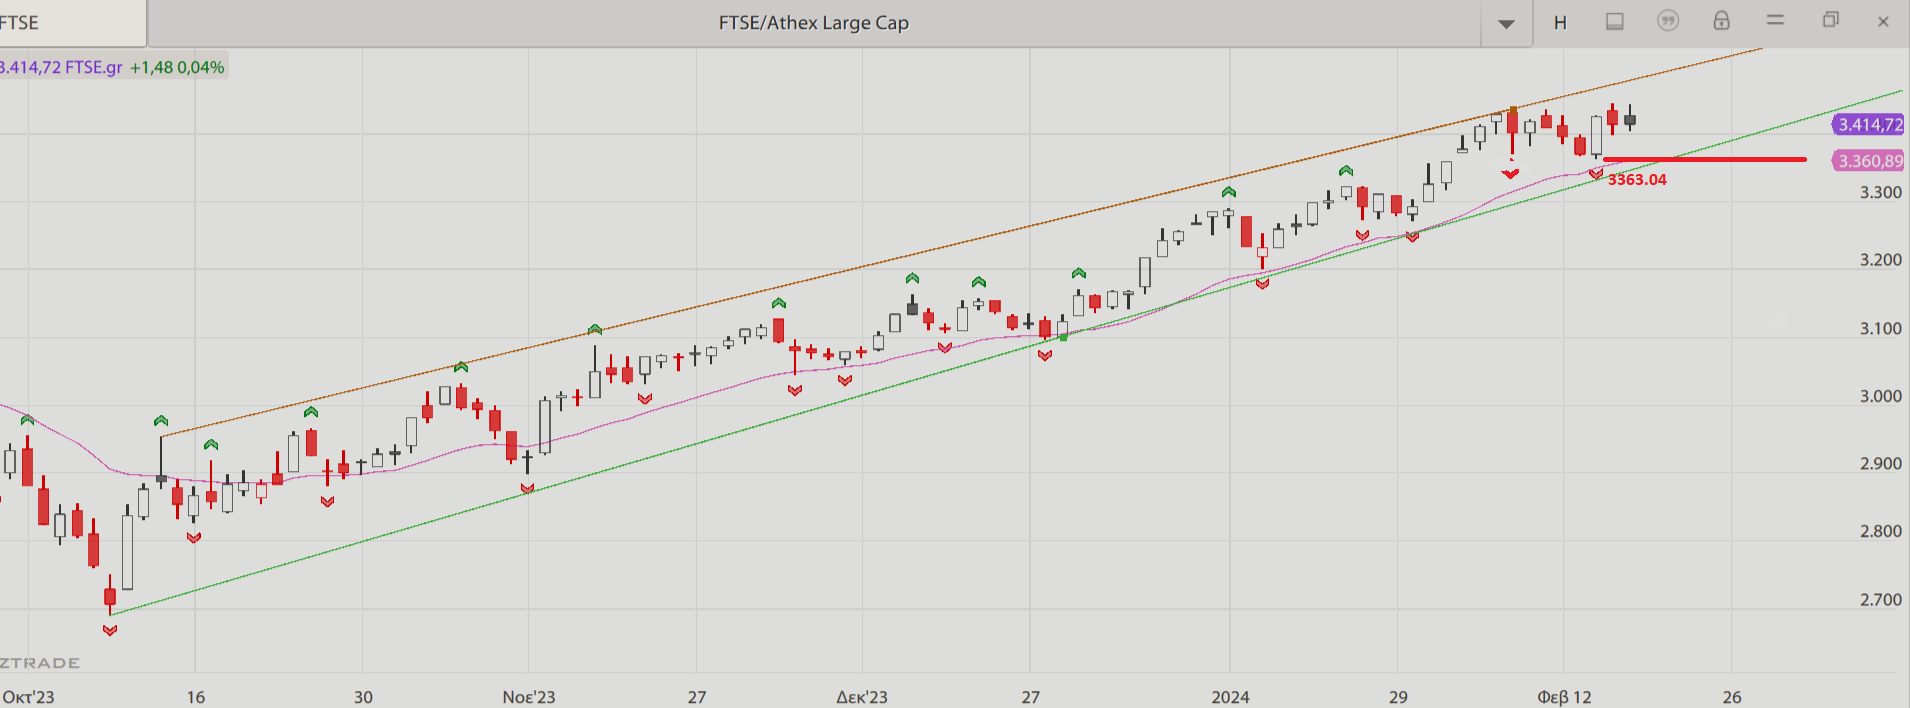This screenshot has width=1910, height=708.
Task: Click the H timeframe button
Action: click(1560, 23)
